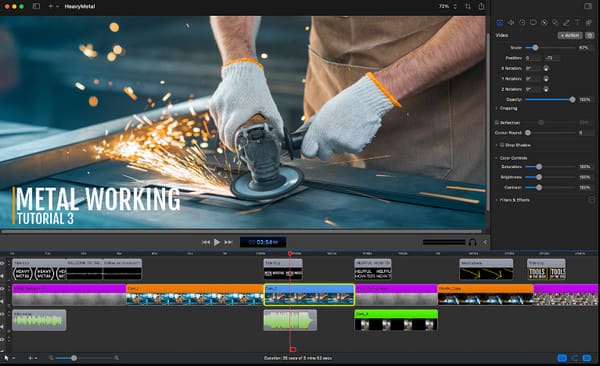This screenshot has height=366, width=600.
Task: Open the plus add menu in title bar
Action: click(53, 6)
